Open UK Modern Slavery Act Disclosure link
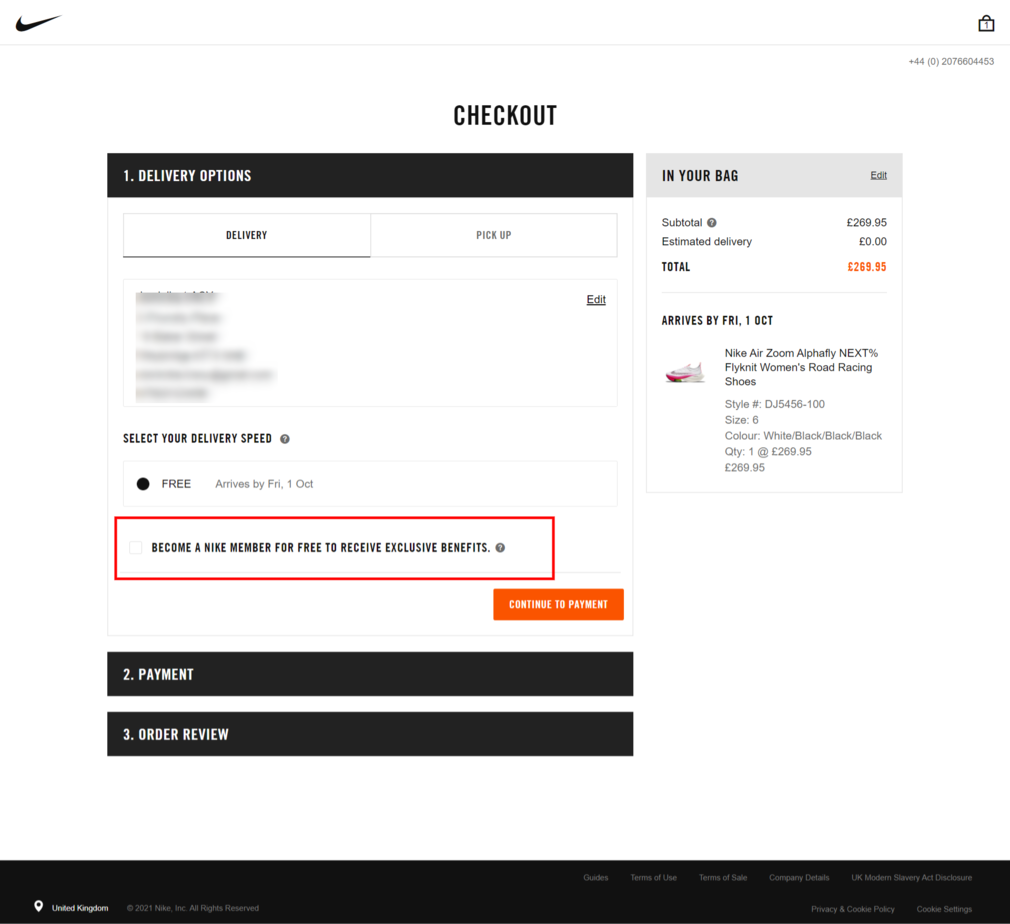1010x924 pixels. [911, 878]
